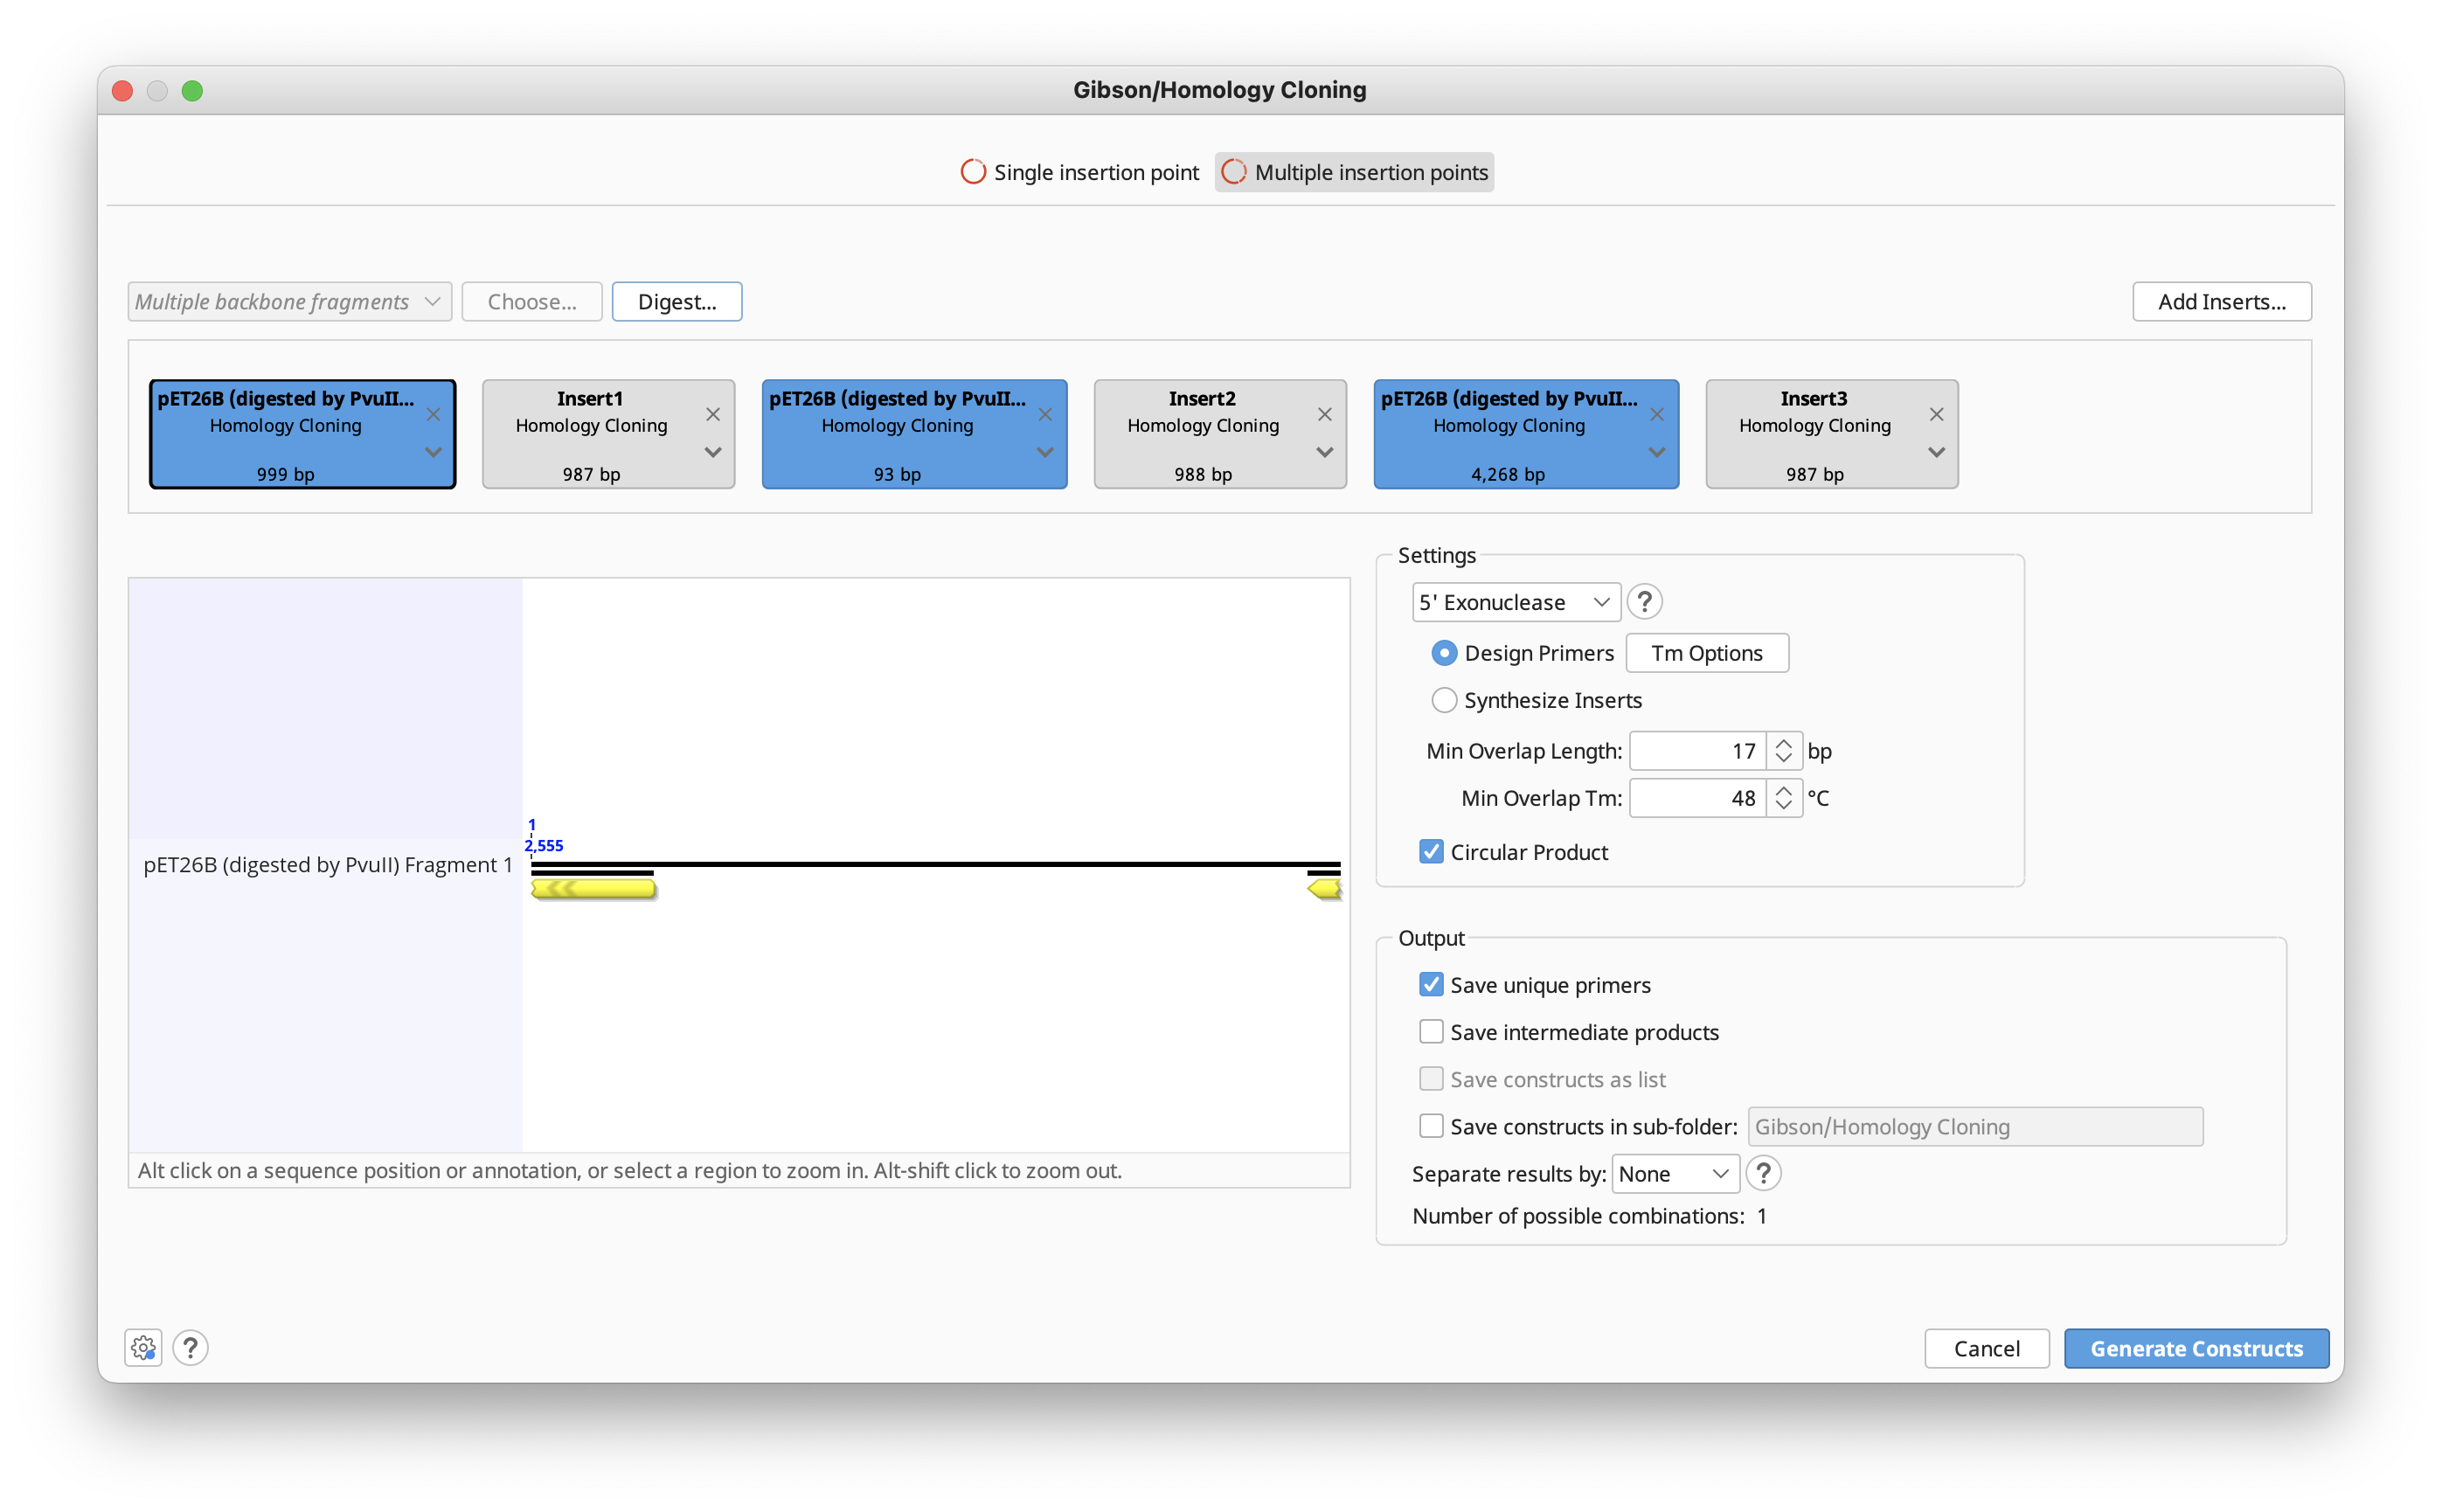Open the Multiple backbone fragments dropdown
Image resolution: width=2442 pixels, height=1512 pixels.
pos(290,302)
